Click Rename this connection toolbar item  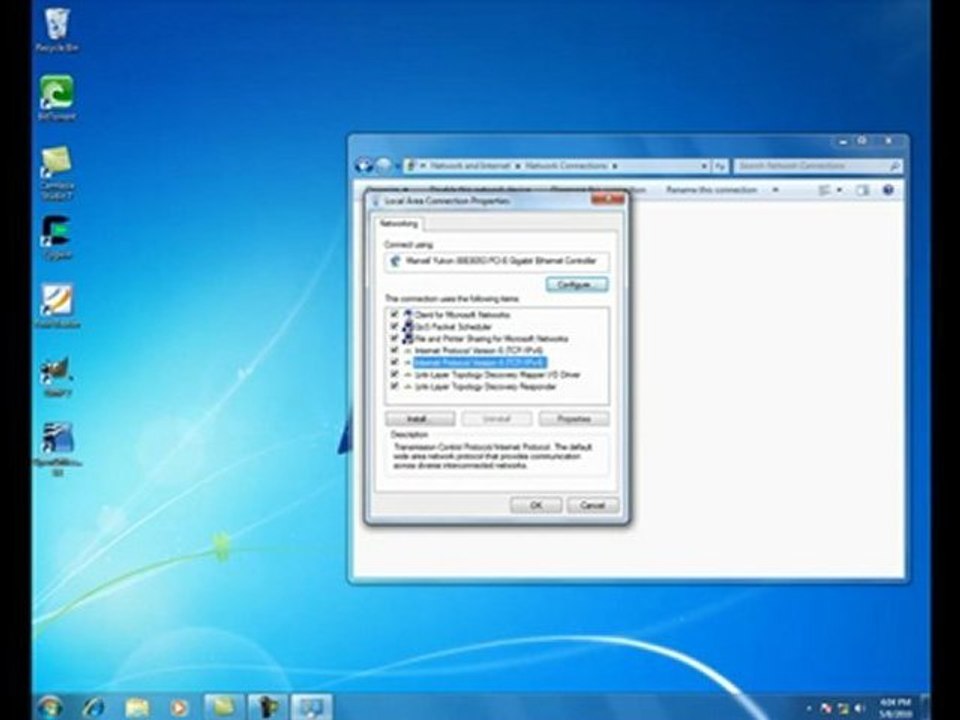pyautogui.click(x=711, y=190)
